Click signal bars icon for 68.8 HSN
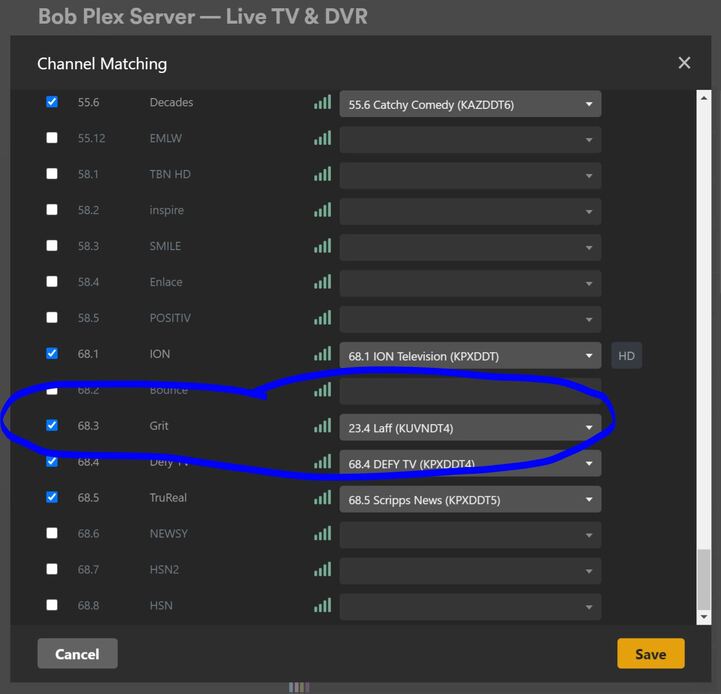Screen dimensions: 721x694 coord(322,605)
